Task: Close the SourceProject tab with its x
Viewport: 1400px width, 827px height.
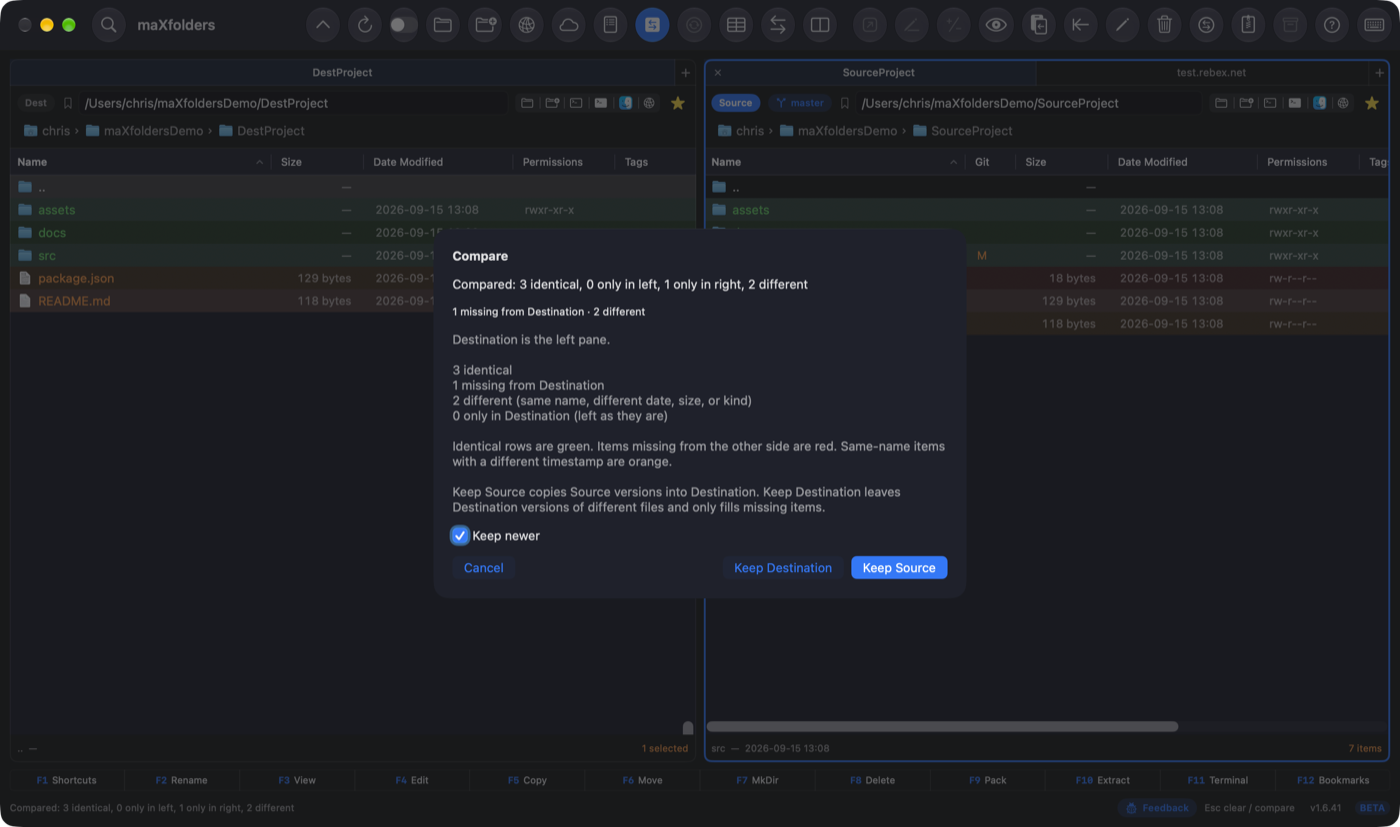Action: click(x=718, y=72)
